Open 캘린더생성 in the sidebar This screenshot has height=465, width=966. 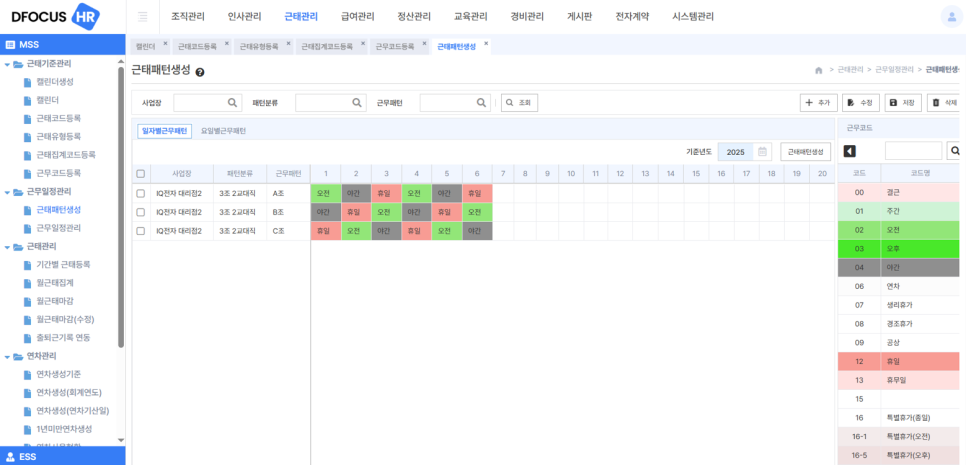coord(55,82)
